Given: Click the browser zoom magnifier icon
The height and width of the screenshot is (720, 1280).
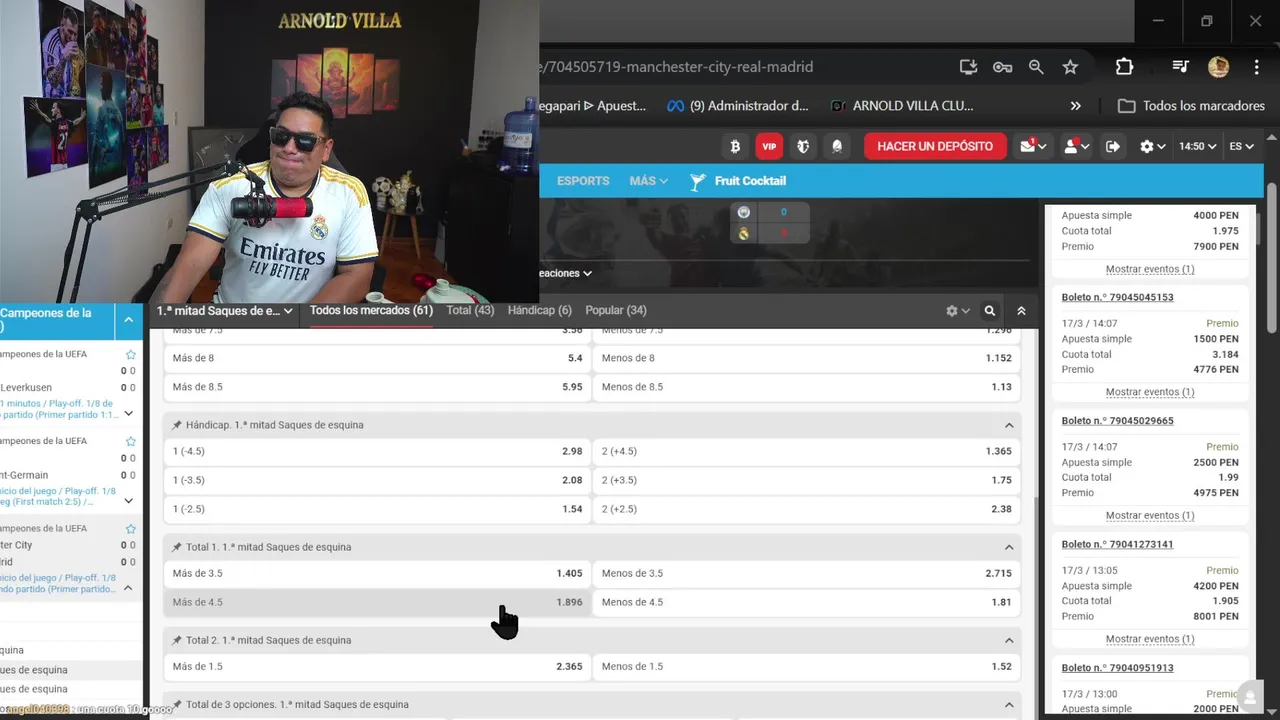Looking at the screenshot, I should [1036, 67].
